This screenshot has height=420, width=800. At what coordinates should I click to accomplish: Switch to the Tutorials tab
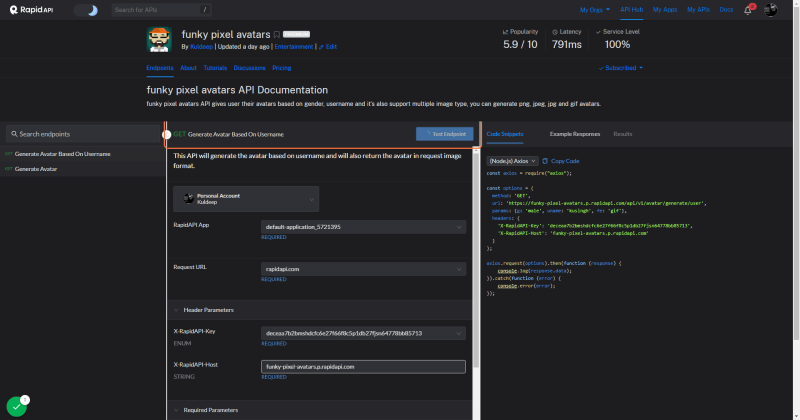215,68
